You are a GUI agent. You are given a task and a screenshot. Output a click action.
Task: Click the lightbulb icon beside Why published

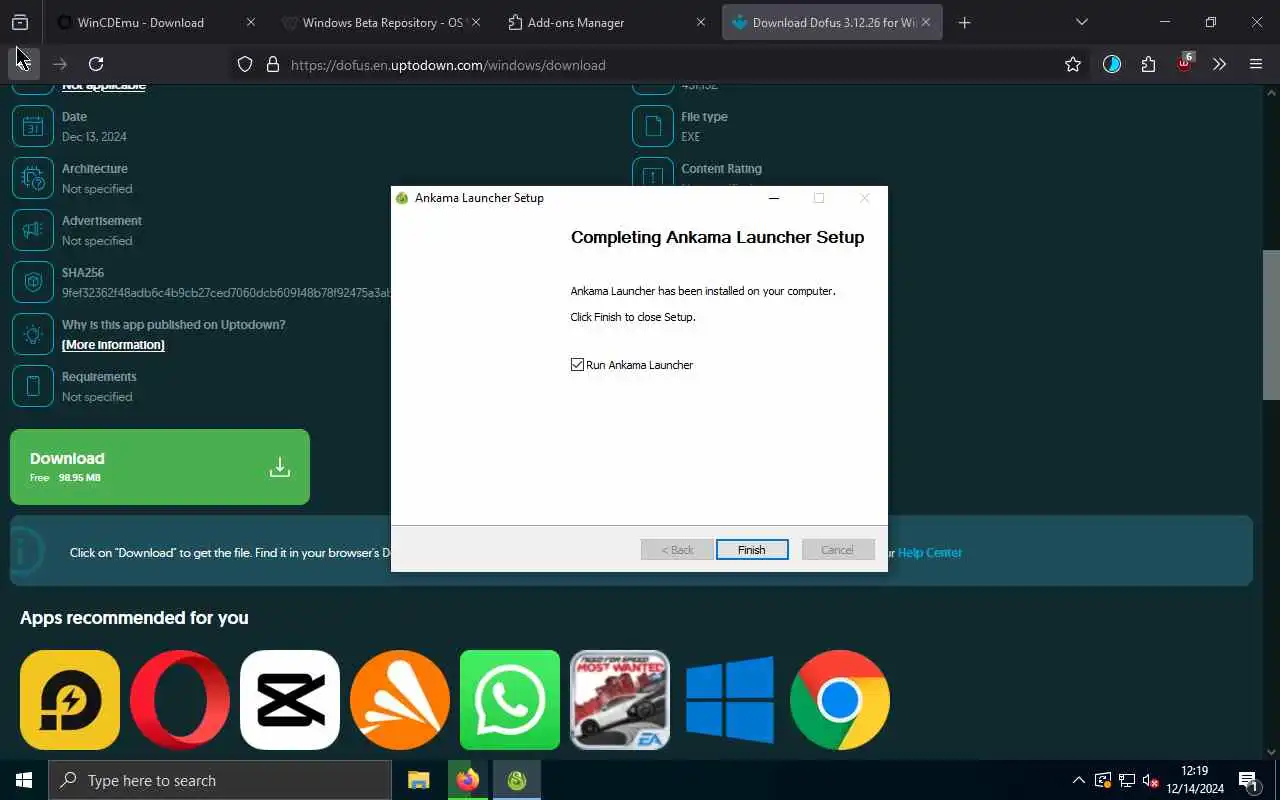(33, 334)
